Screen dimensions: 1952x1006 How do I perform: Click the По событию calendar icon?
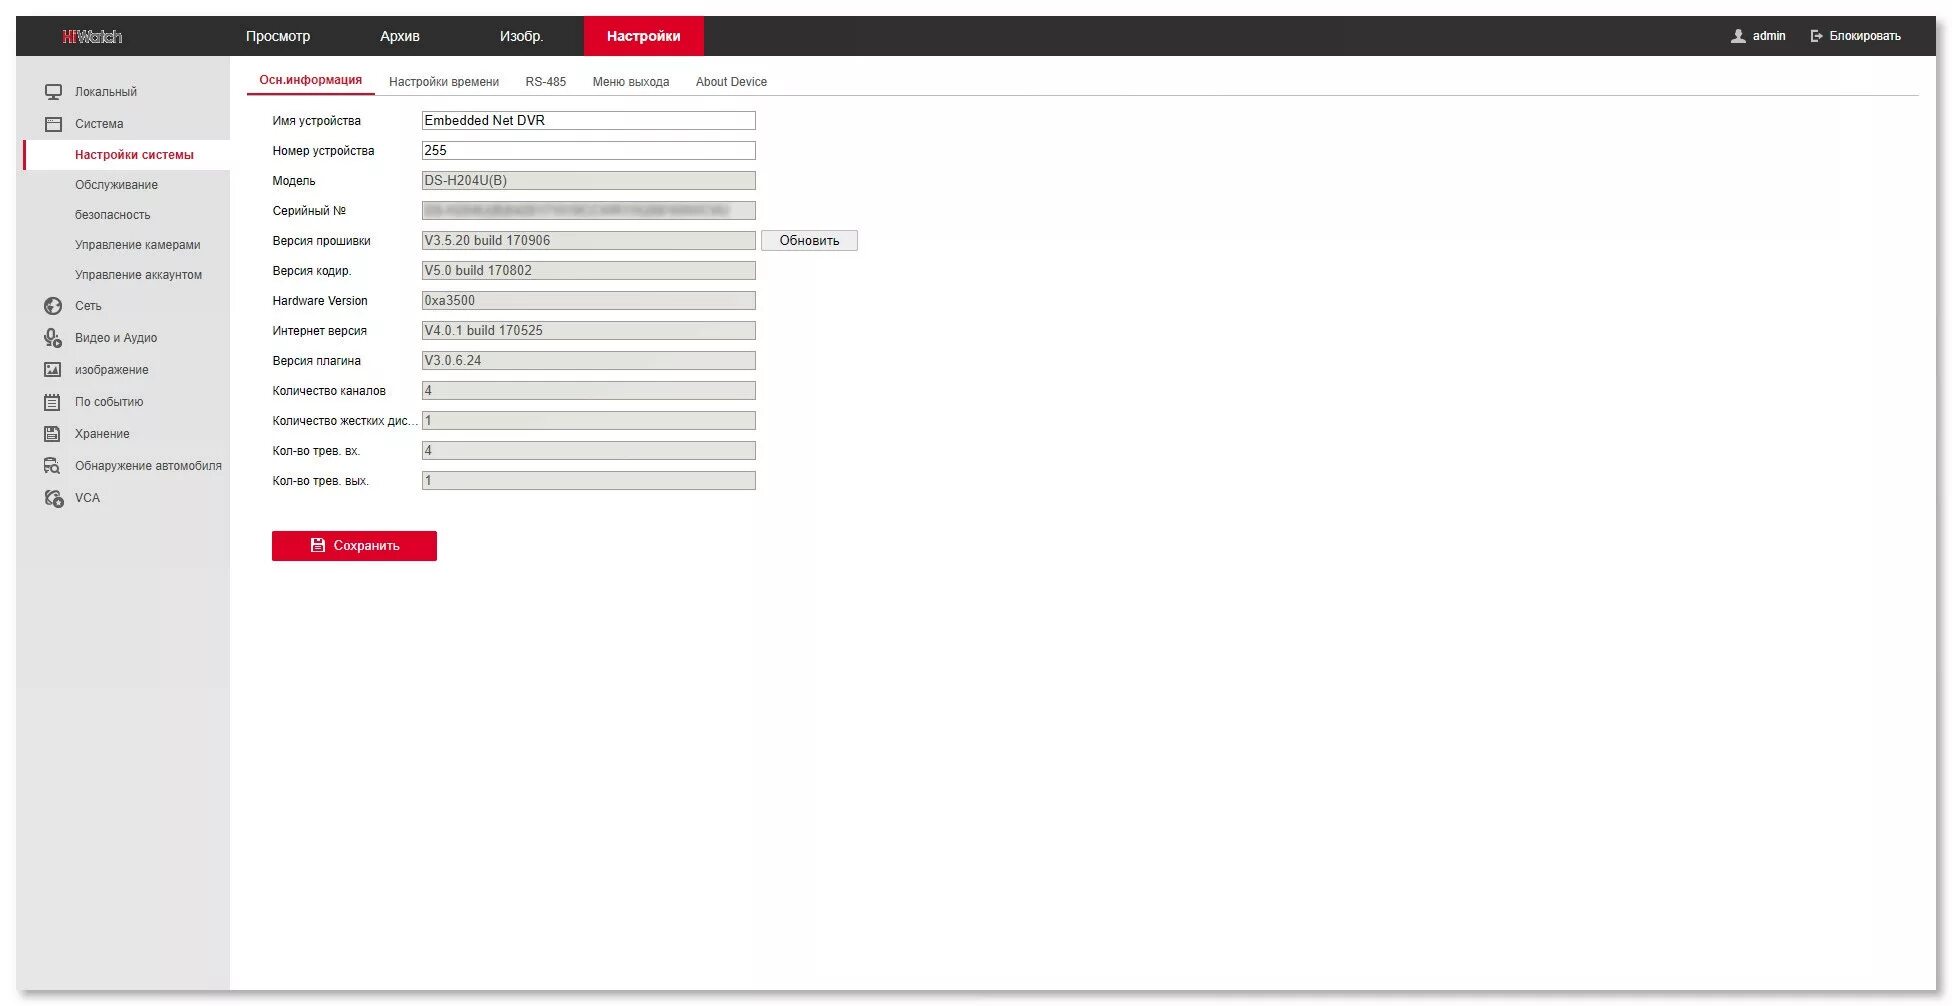53,402
